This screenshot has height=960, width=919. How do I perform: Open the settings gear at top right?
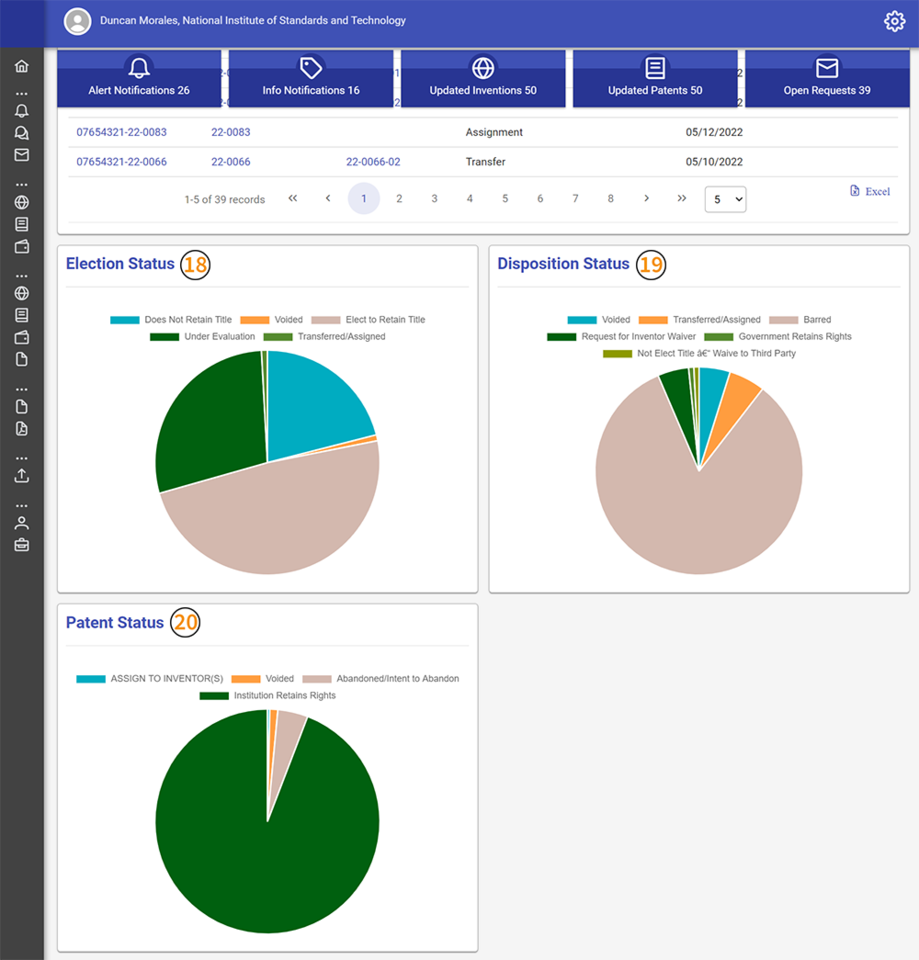pyautogui.click(x=894, y=20)
